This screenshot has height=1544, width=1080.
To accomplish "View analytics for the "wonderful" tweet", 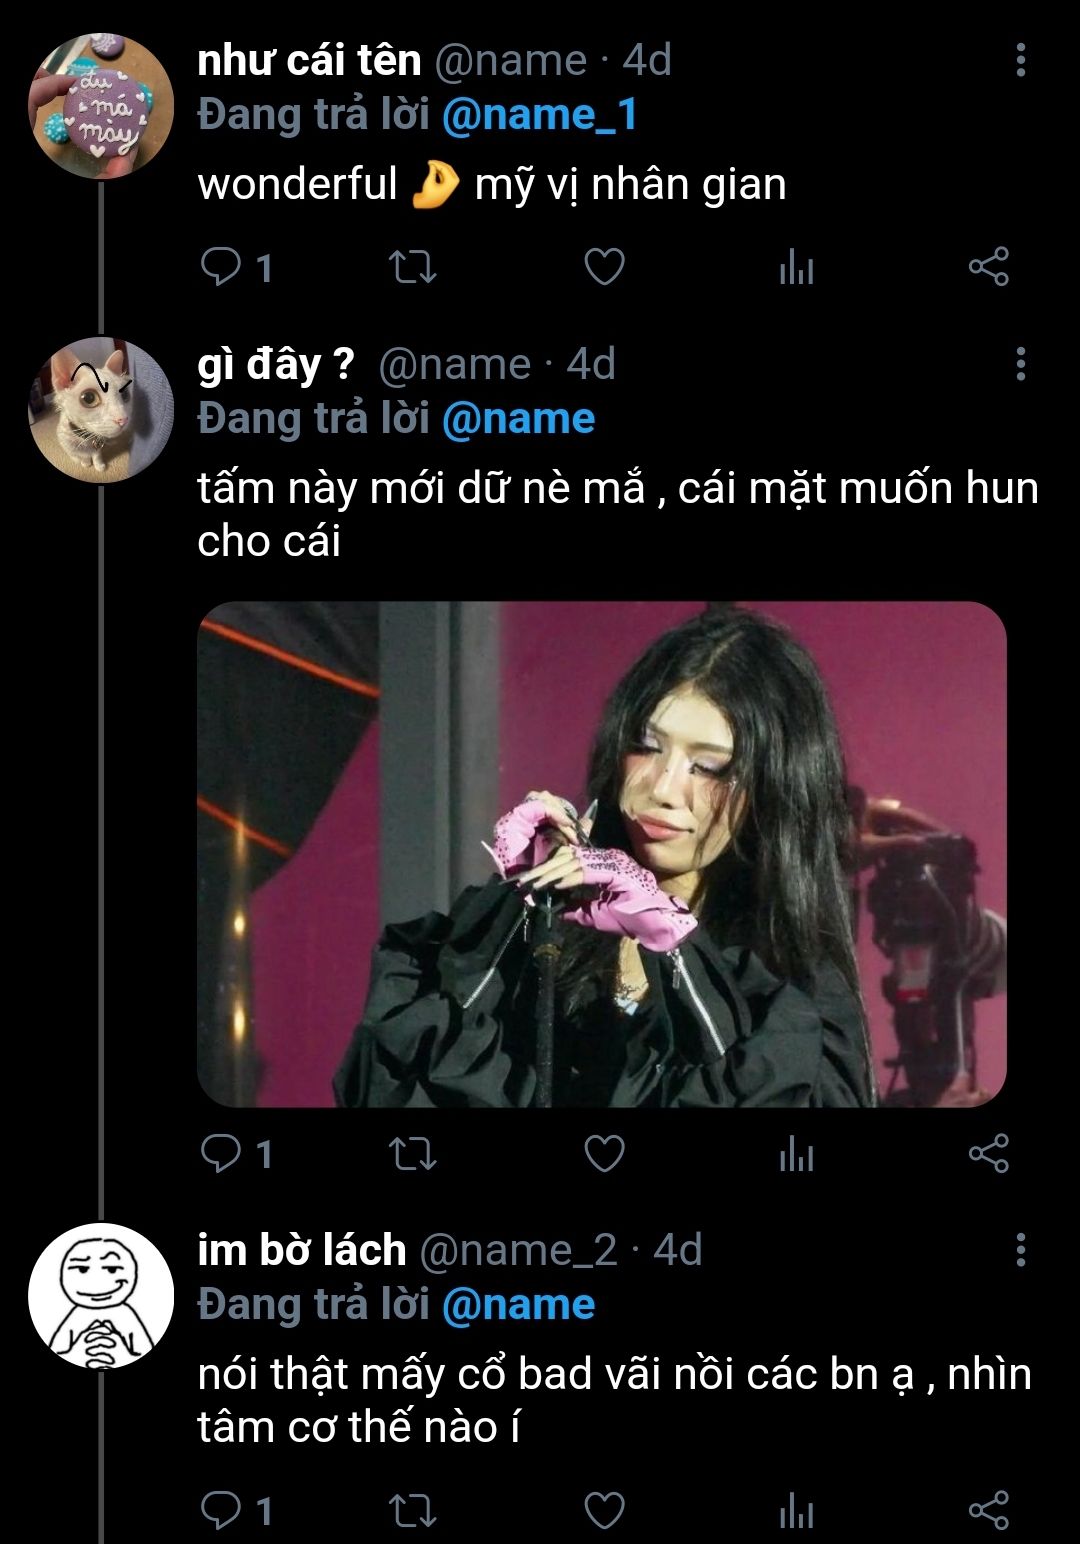I will point(796,268).
